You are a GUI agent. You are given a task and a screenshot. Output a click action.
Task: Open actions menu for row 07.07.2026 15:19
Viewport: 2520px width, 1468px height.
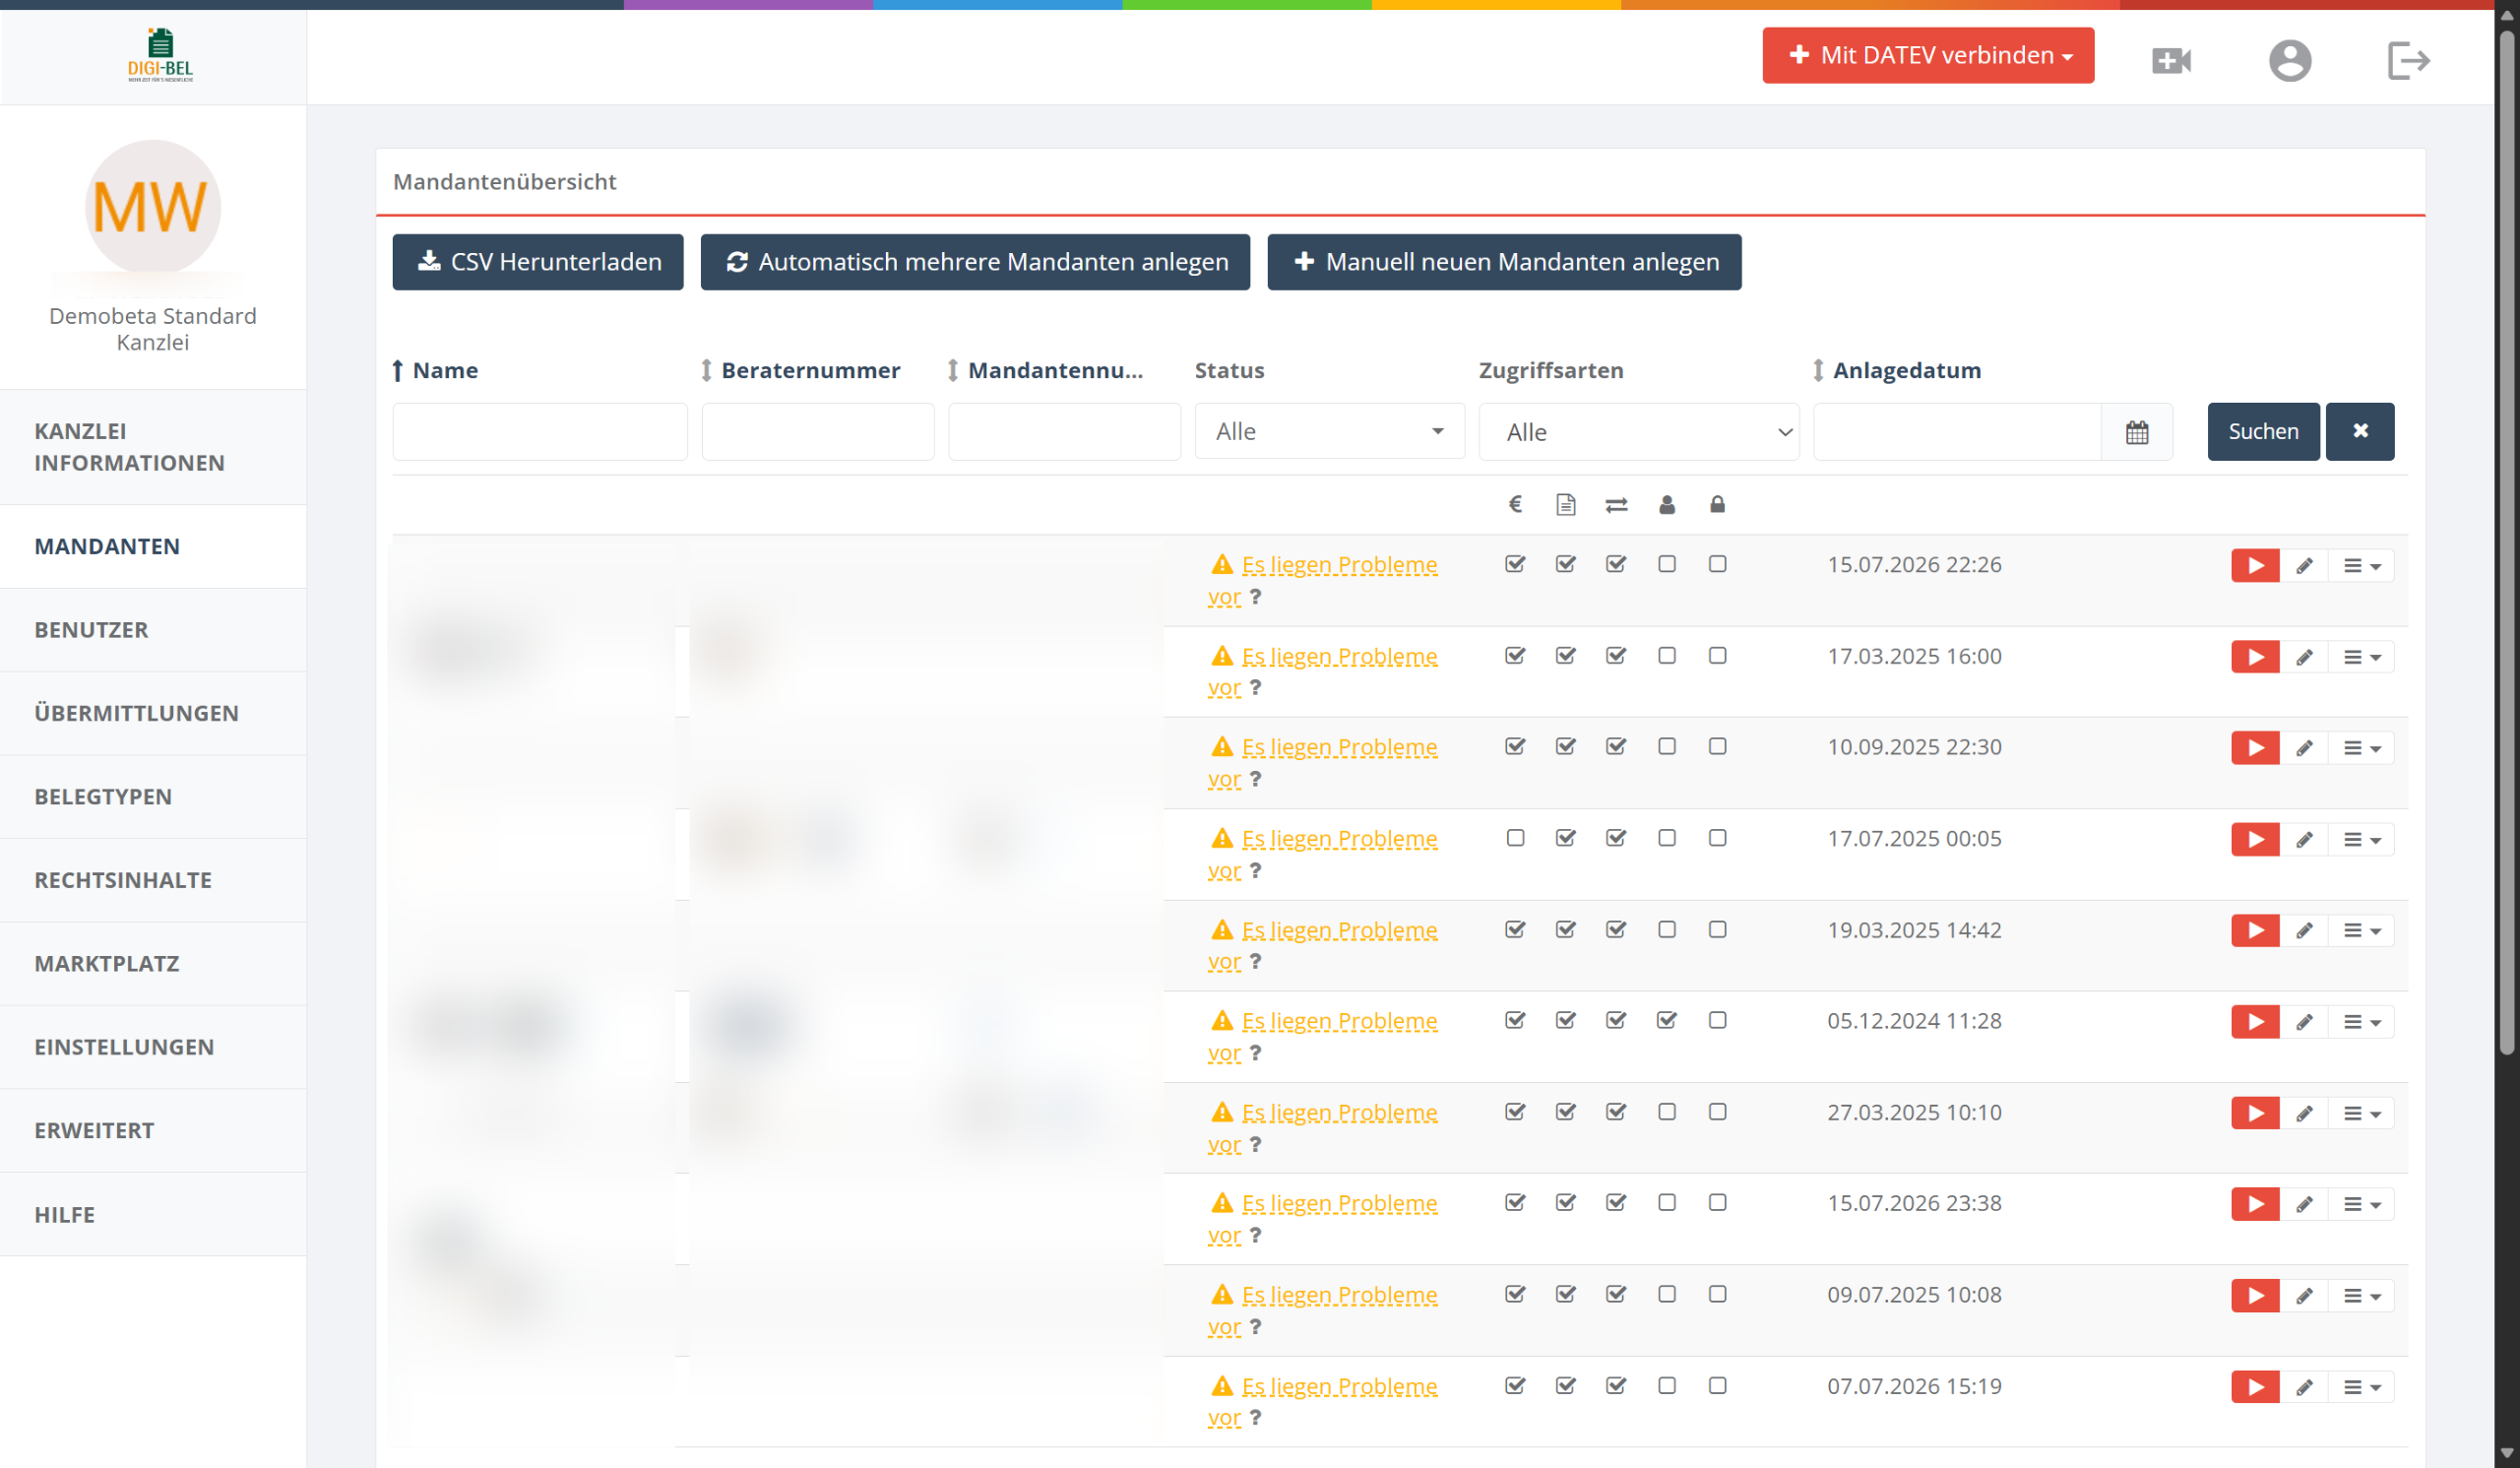(x=2361, y=1387)
